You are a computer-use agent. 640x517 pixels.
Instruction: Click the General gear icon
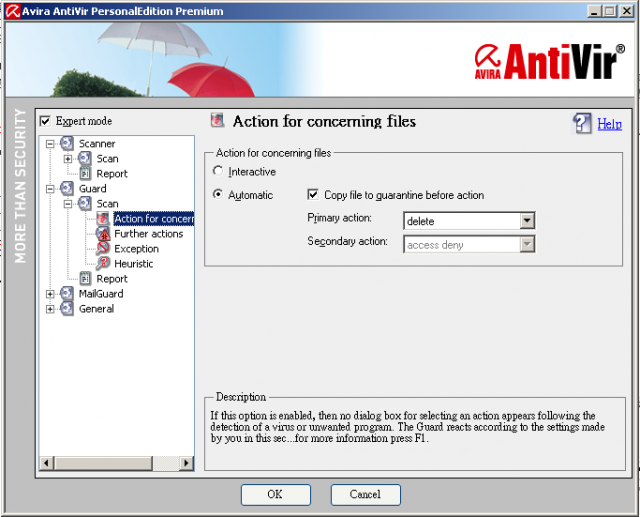point(67,308)
